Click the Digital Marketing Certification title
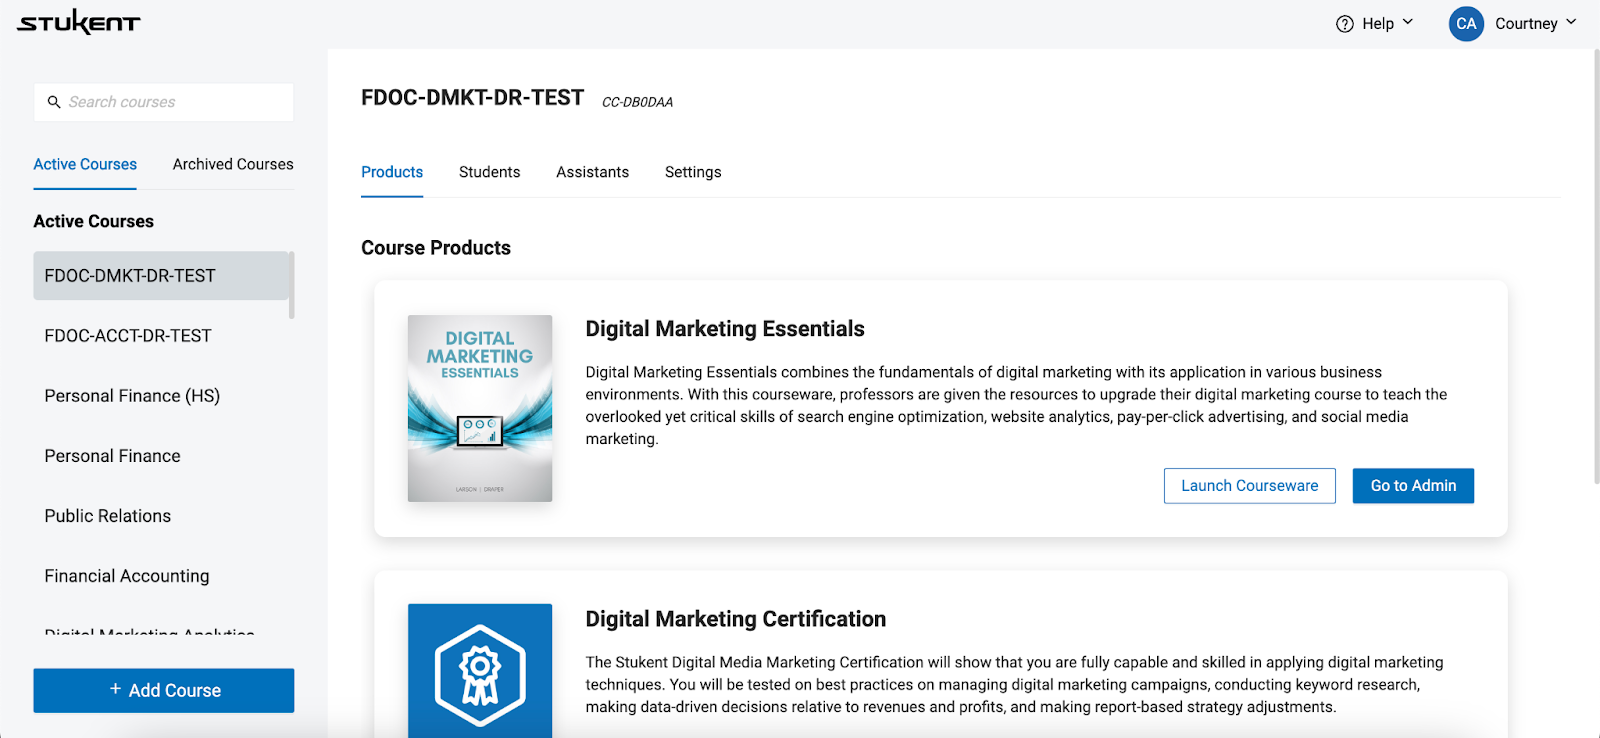The height and width of the screenshot is (738, 1600). point(736,619)
